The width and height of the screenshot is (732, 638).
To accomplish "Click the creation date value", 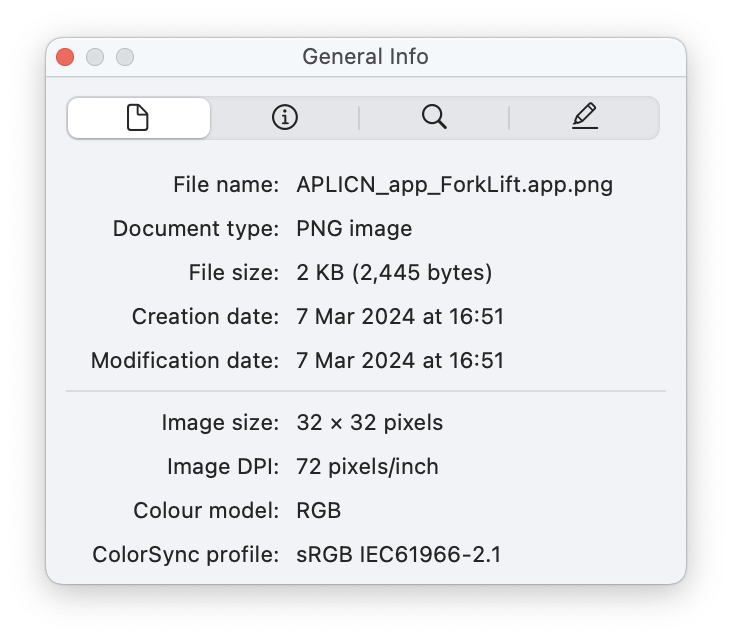I will (x=400, y=317).
